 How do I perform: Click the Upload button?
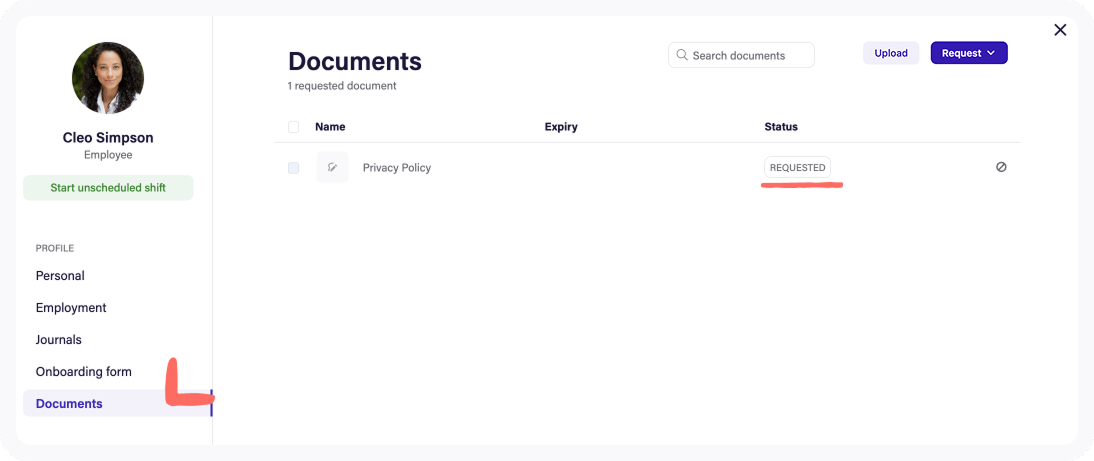pos(891,53)
